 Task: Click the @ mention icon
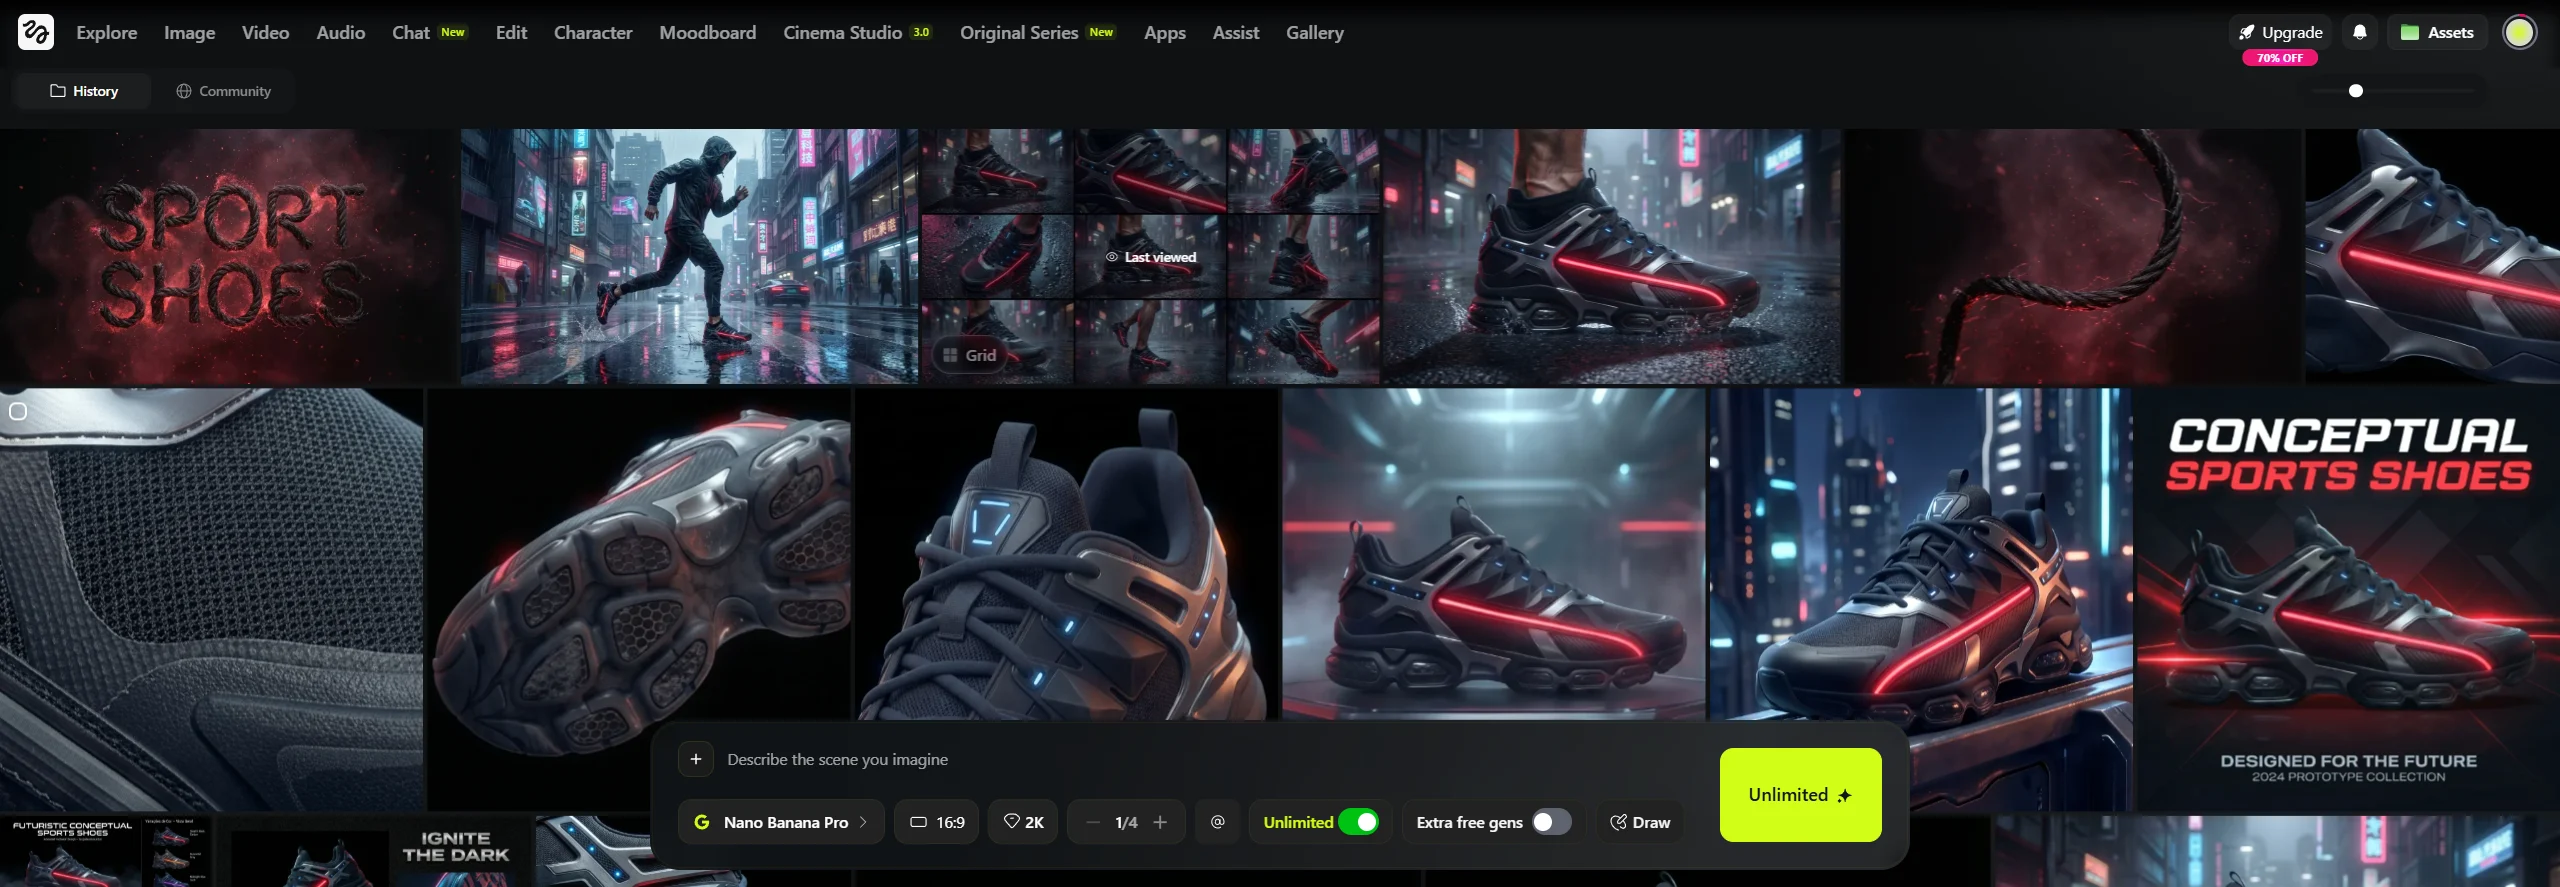1217,822
